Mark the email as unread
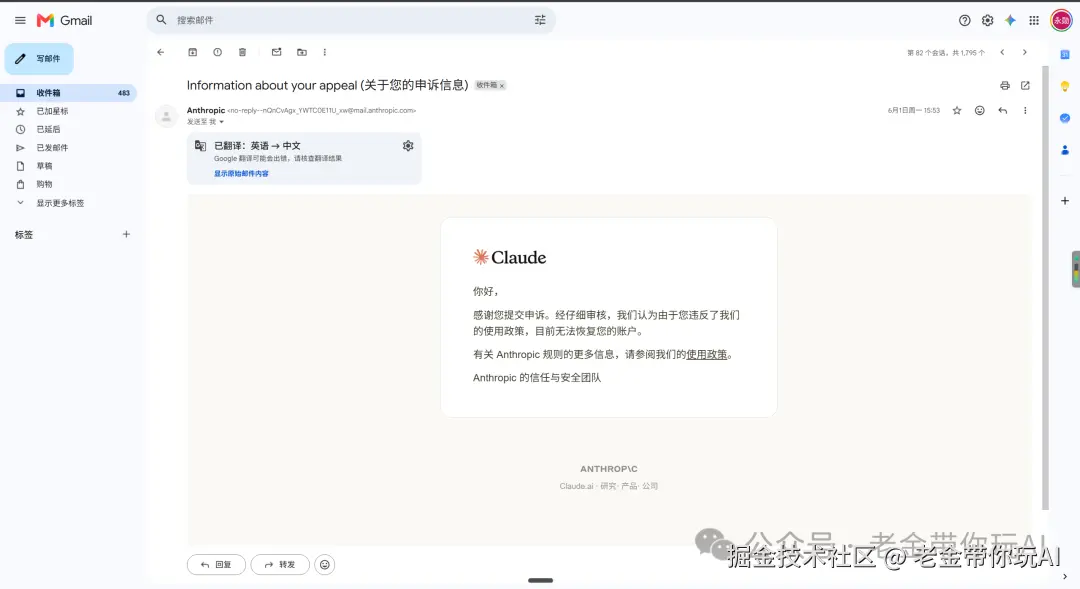This screenshot has width=1080, height=589. pyautogui.click(x=276, y=52)
